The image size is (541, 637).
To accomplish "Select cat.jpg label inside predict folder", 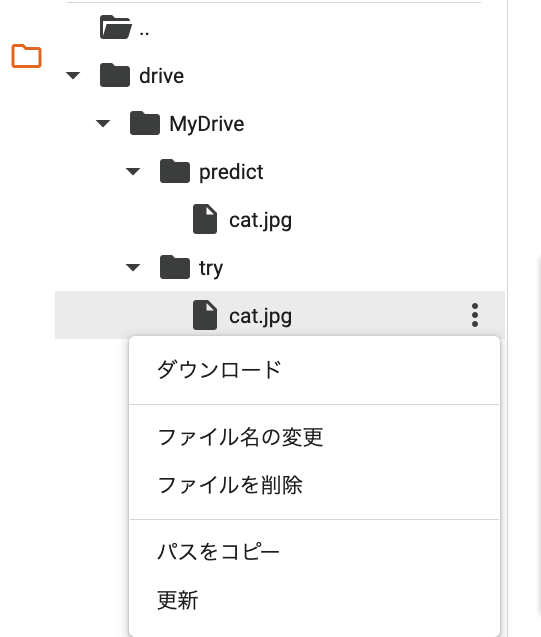I will click(260, 221).
